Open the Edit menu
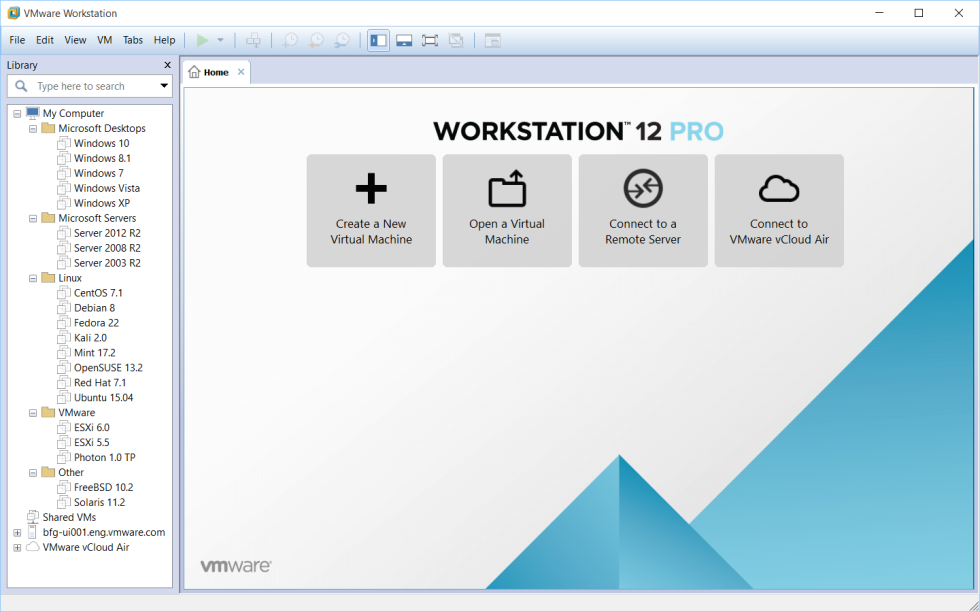Image resolution: width=980 pixels, height=612 pixels. click(x=44, y=40)
